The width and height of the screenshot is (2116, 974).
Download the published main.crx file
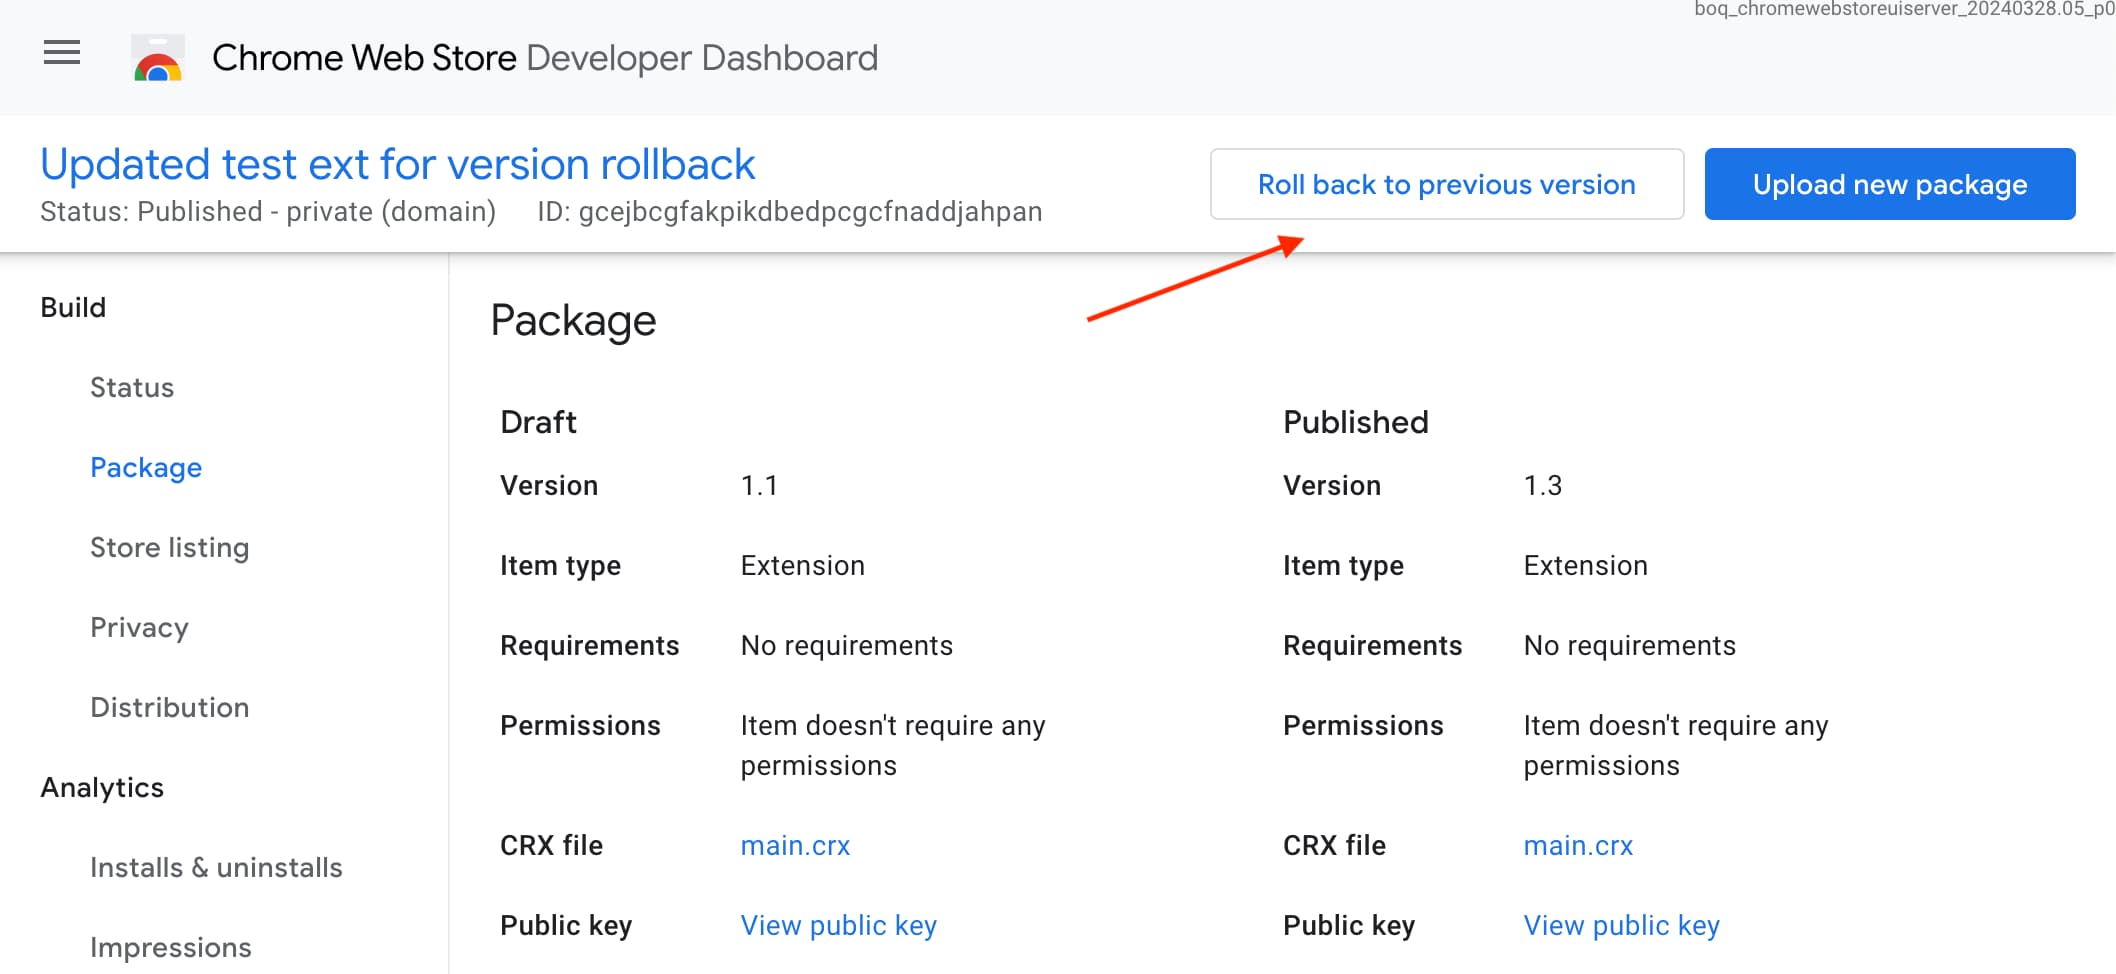coord(1578,845)
